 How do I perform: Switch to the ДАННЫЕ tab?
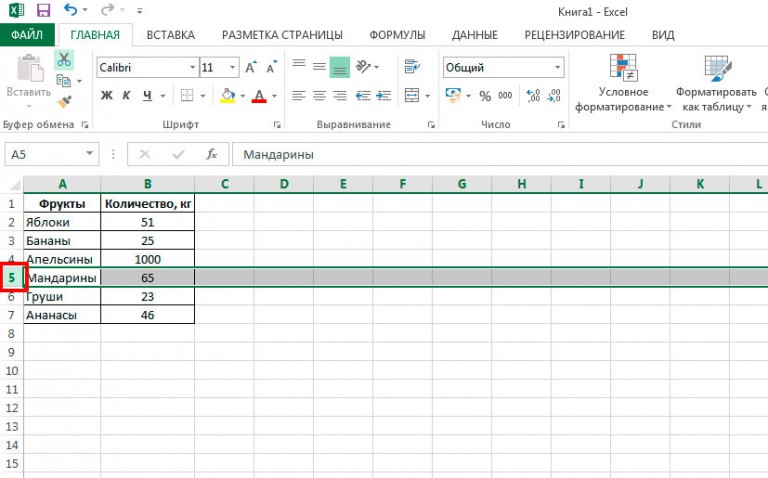click(475, 35)
